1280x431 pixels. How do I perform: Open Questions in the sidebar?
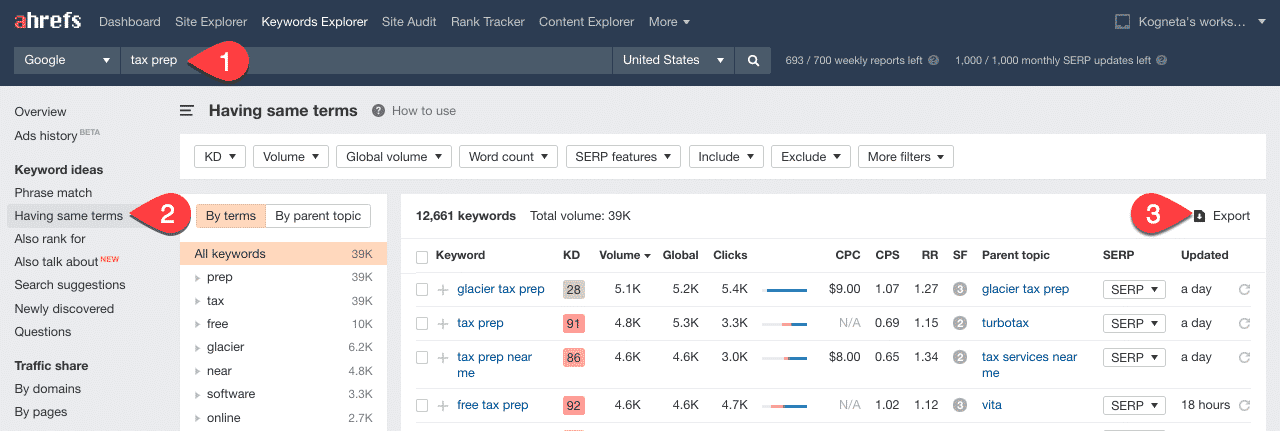[43, 331]
